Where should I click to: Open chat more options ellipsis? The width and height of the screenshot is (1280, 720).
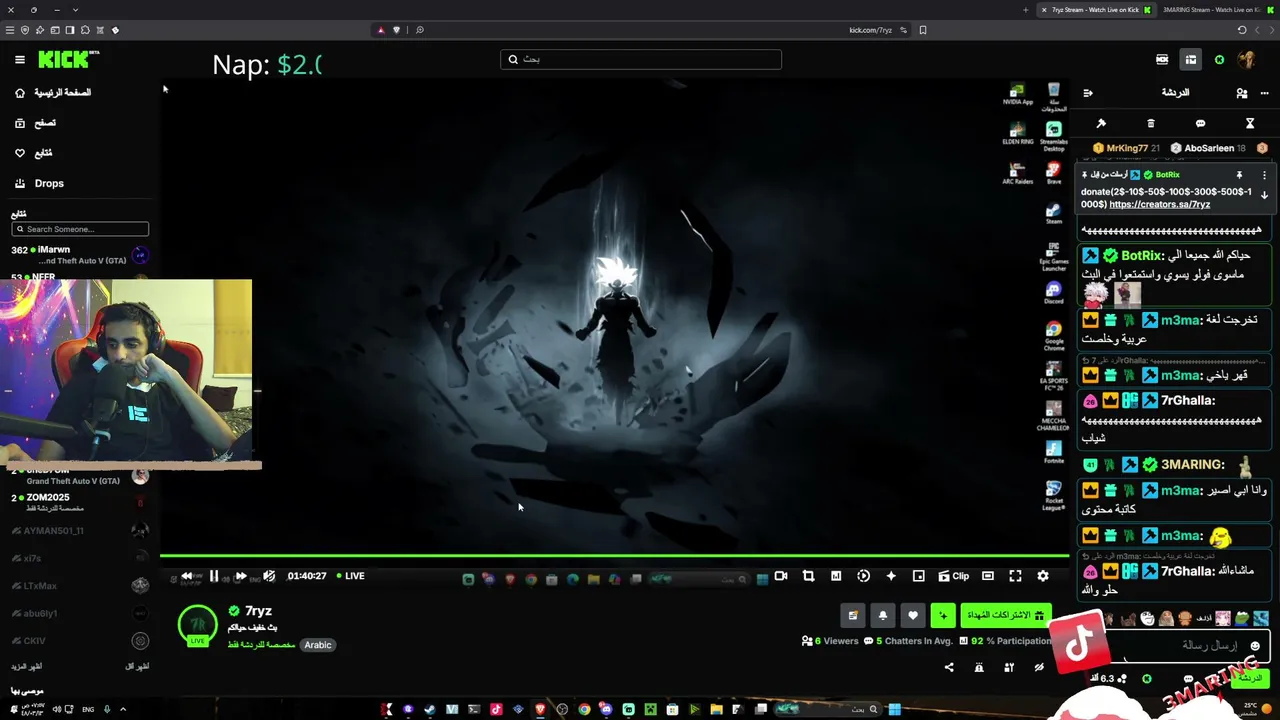1265,93
